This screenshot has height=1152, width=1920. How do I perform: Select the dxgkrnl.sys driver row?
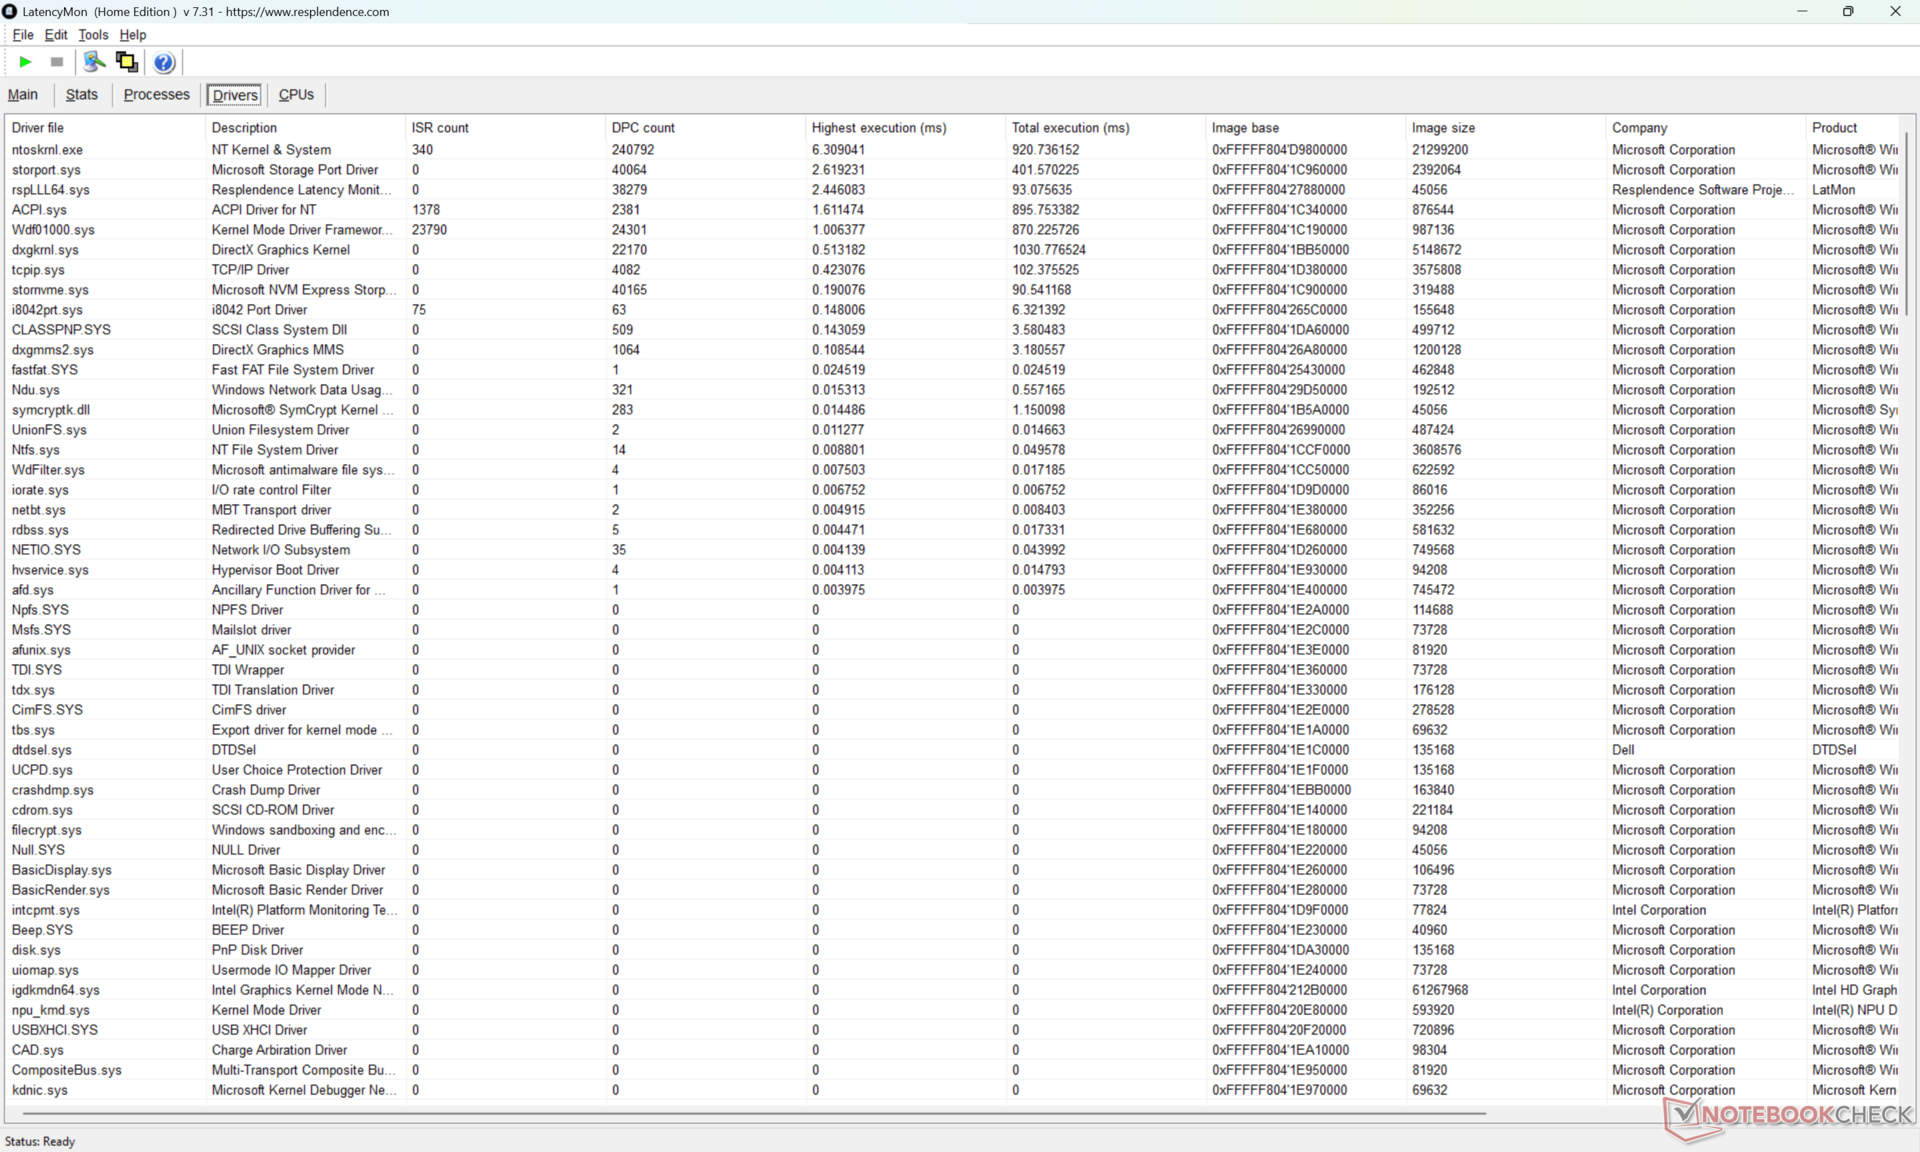click(x=952, y=250)
